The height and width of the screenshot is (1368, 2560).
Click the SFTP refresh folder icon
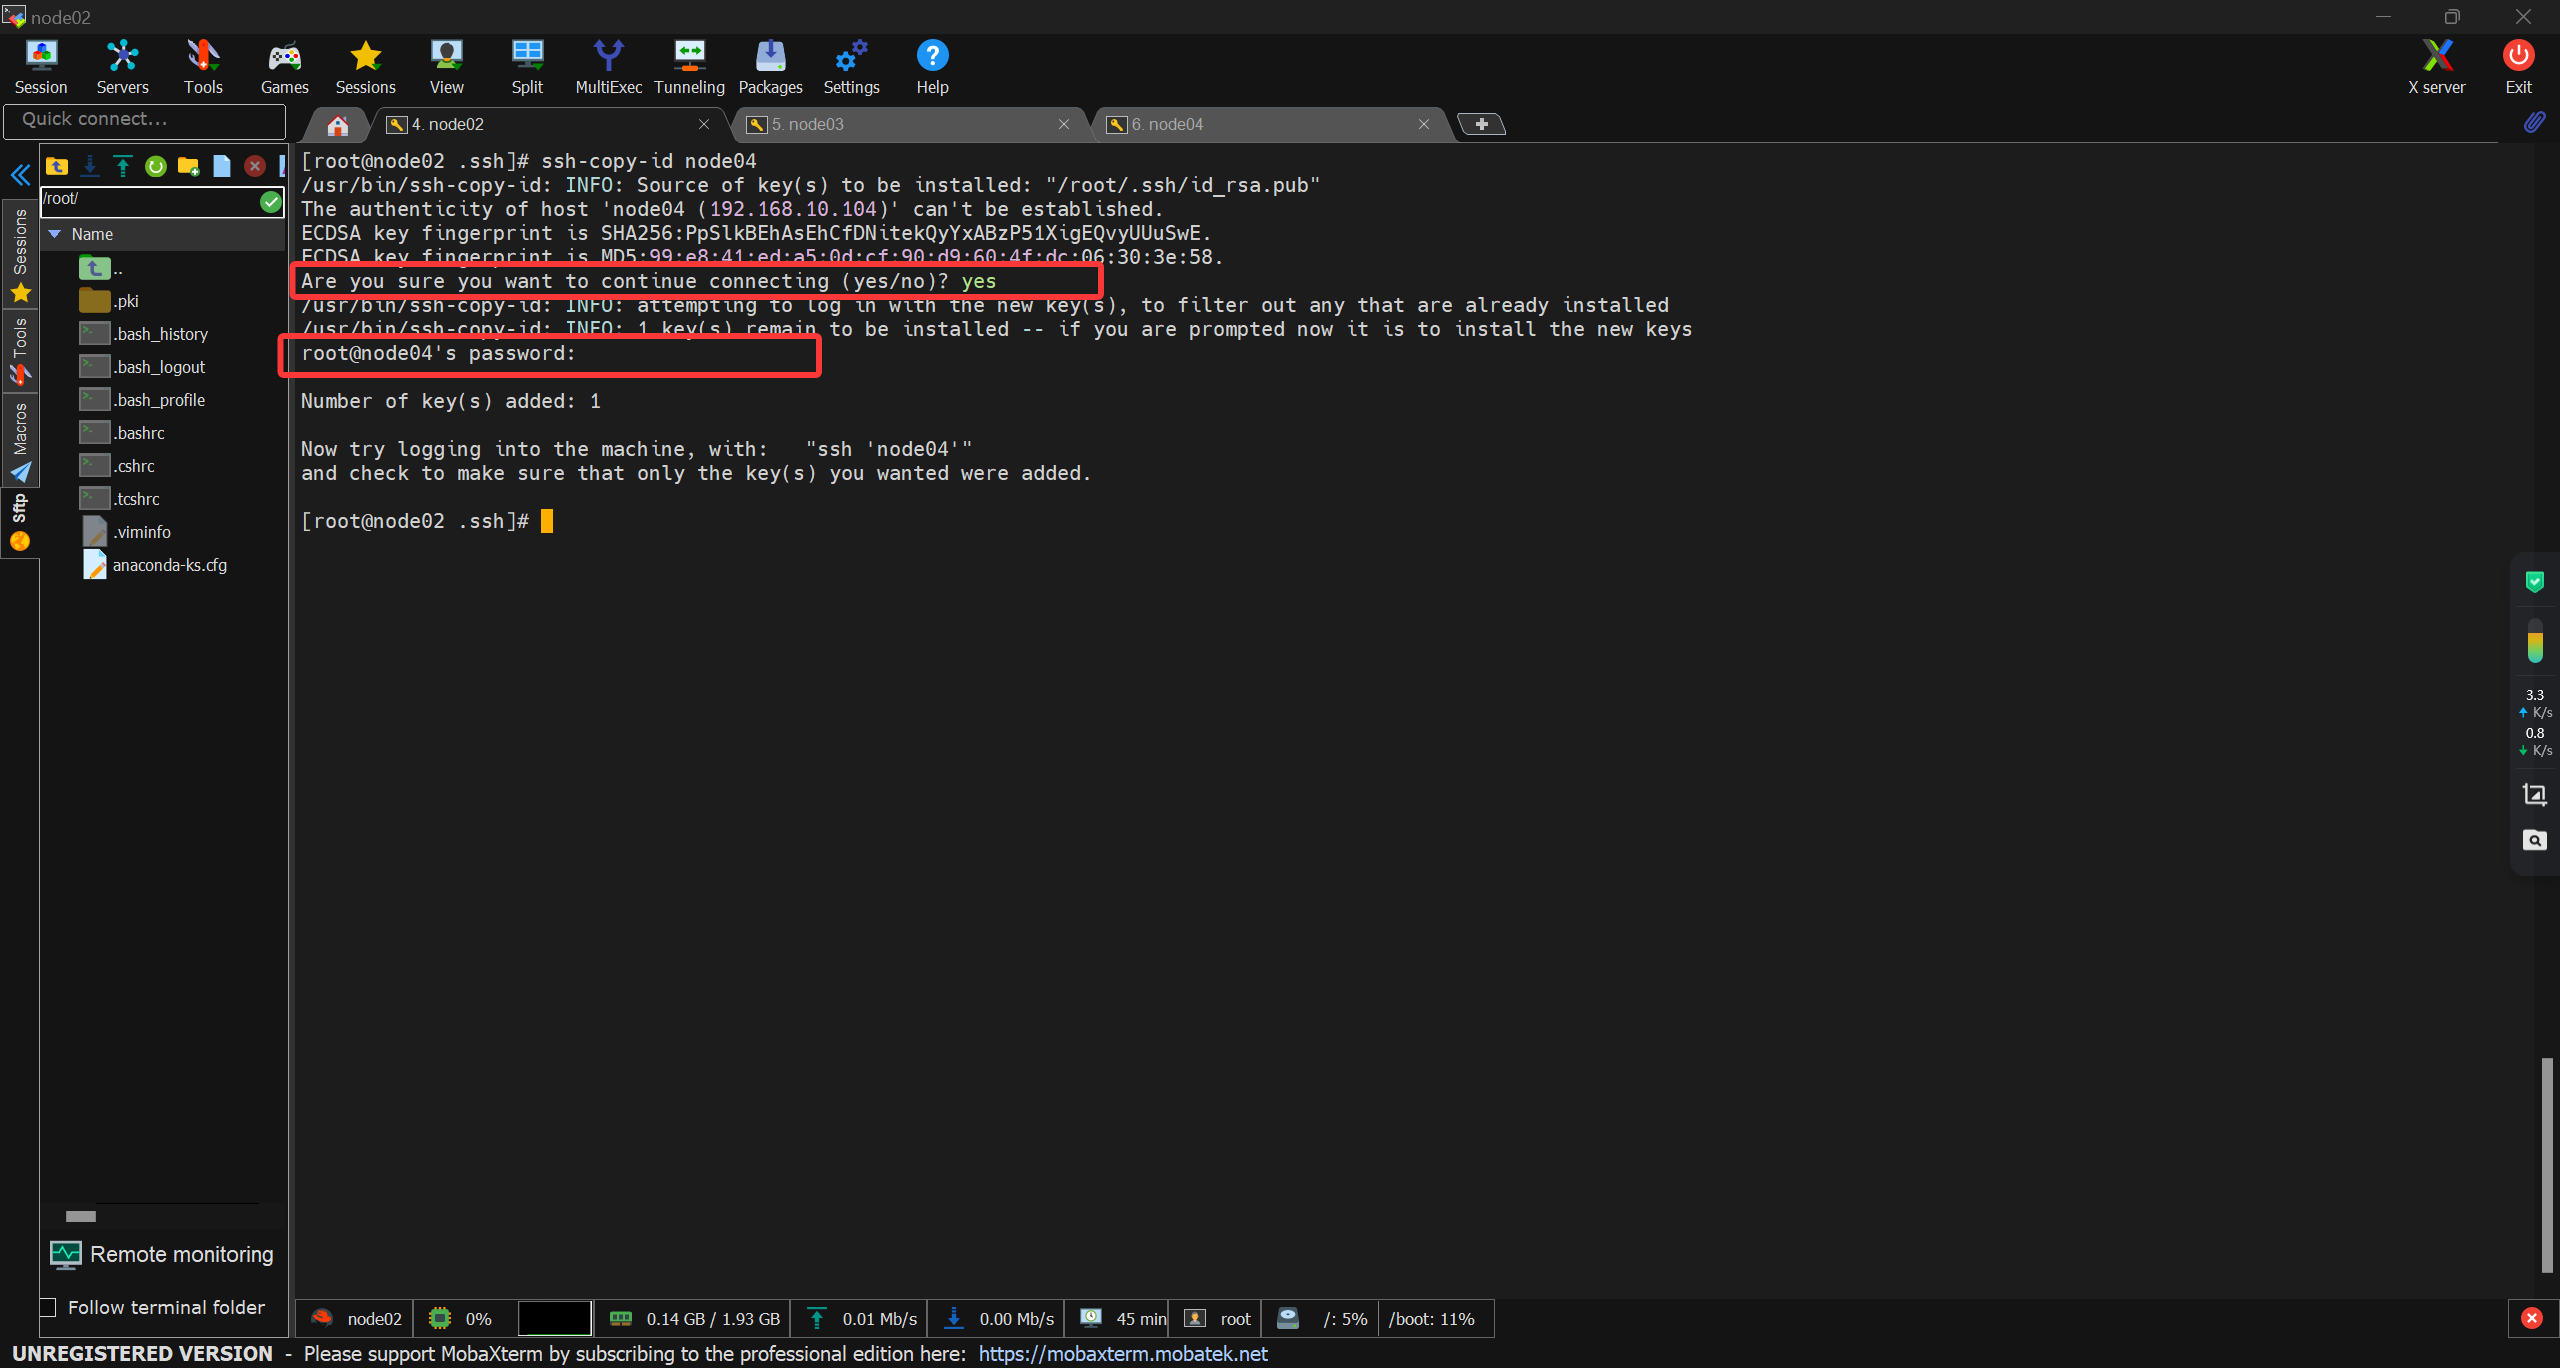(x=156, y=166)
